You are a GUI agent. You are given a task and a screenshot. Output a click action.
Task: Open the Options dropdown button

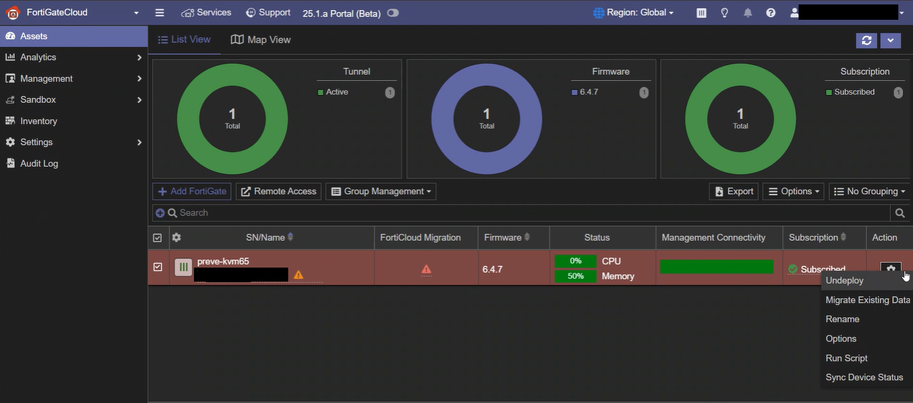793,191
